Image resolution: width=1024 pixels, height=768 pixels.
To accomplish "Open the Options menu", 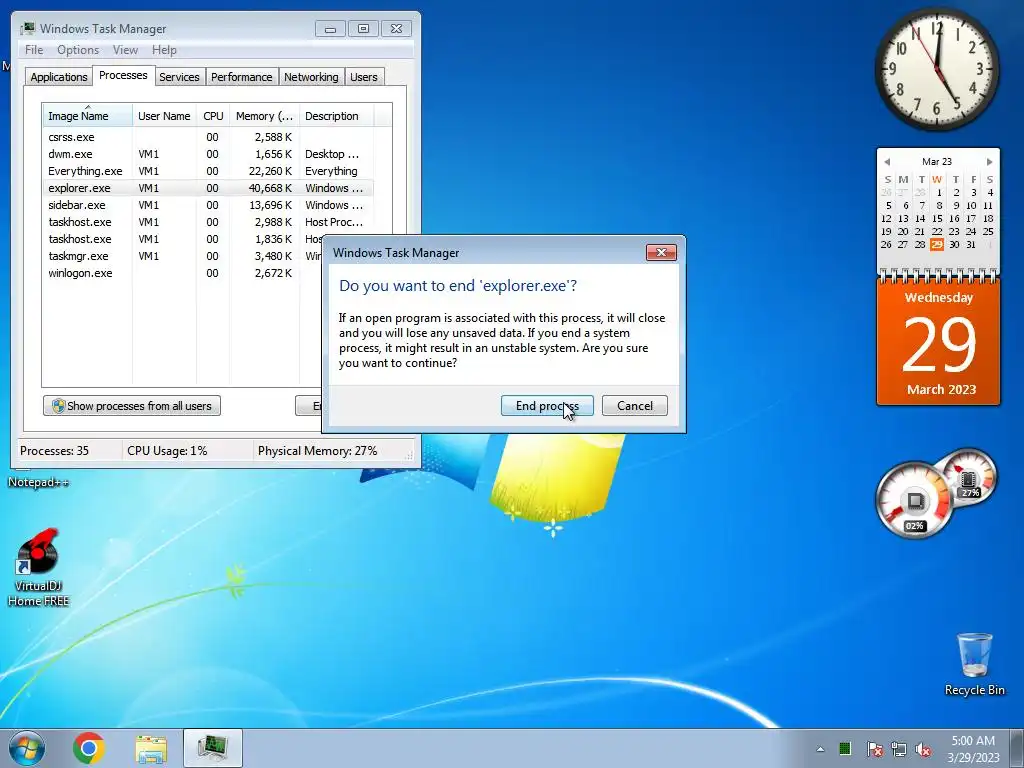I will pyautogui.click(x=78, y=50).
